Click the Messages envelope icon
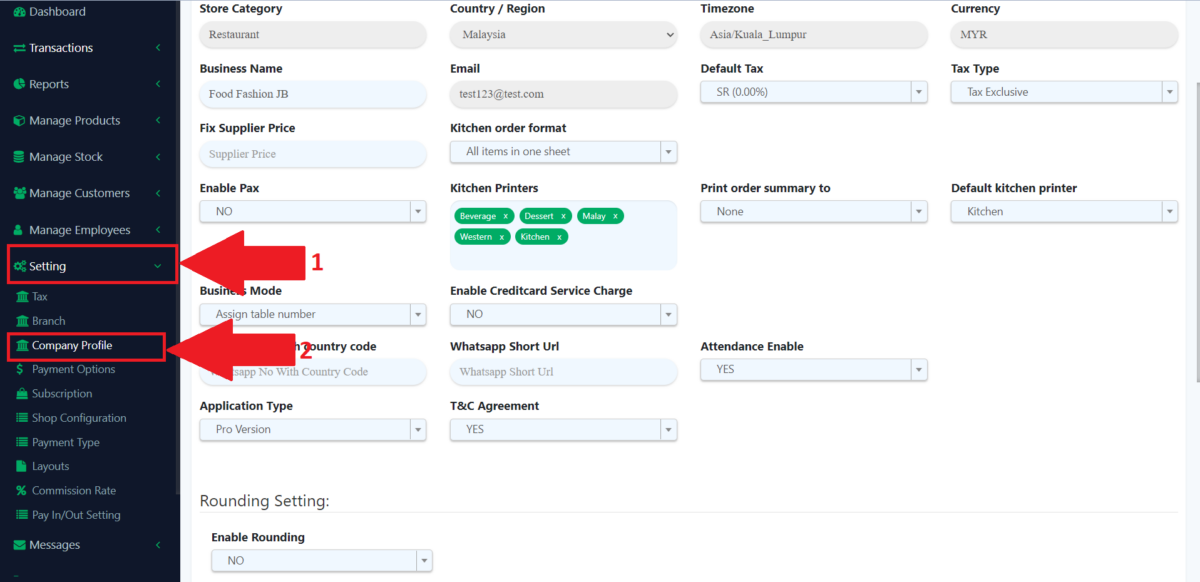1200x582 pixels. (19, 545)
